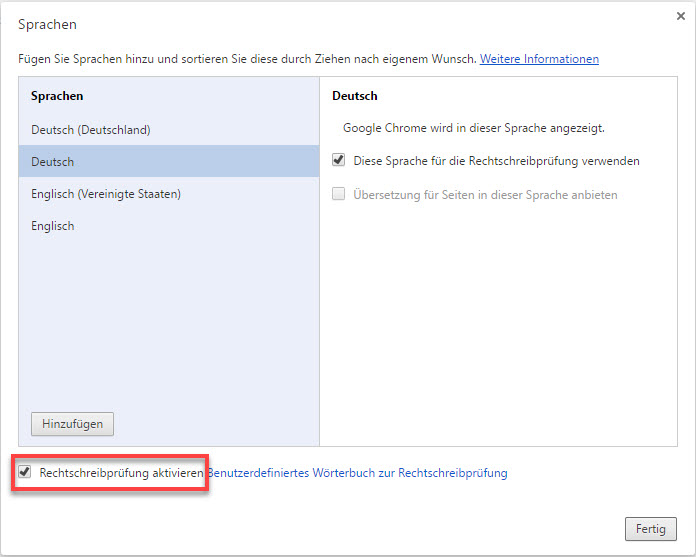The image size is (696, 557).
Task: Open the Weitere Informationen link
Action: [x=539, y=59]
